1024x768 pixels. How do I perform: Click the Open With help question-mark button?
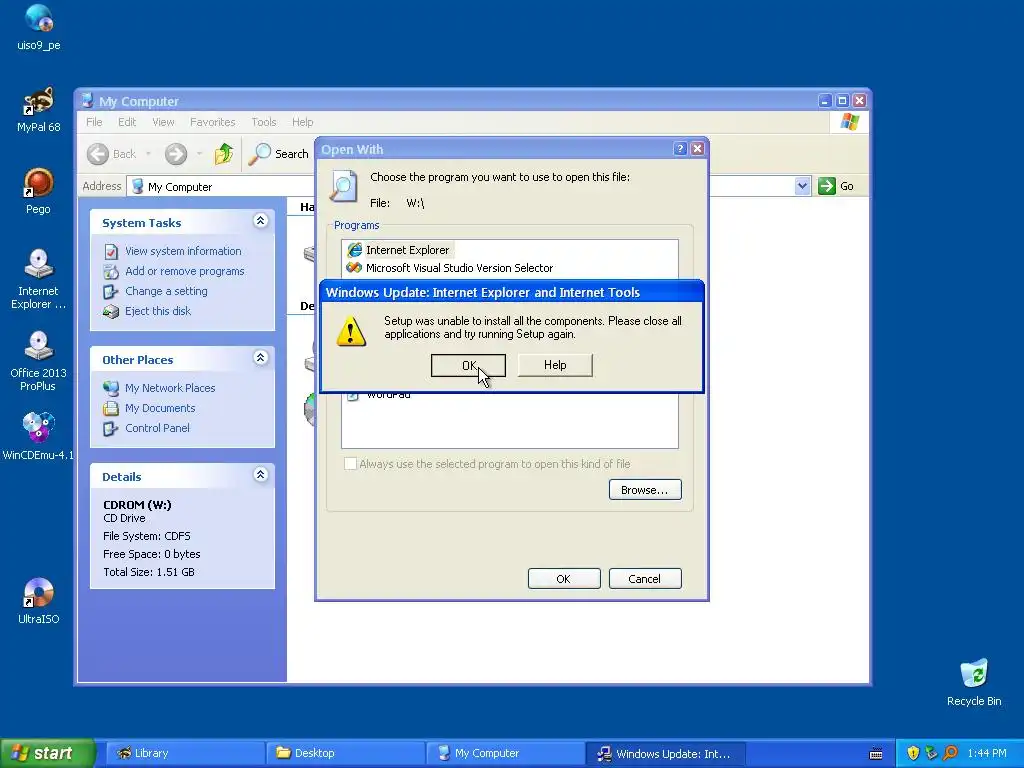[680, 149]
